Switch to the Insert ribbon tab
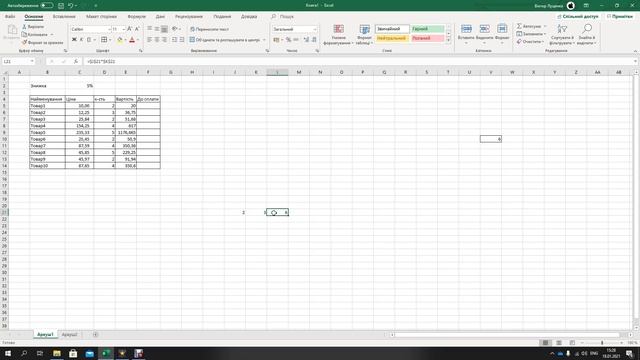 [64, 17]
